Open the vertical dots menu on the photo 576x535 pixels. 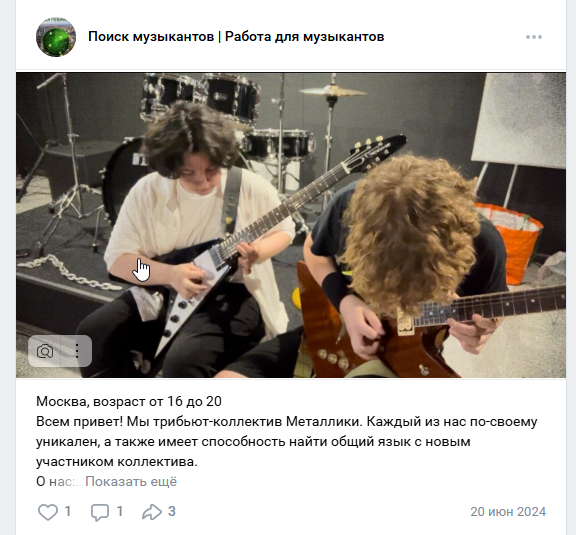tap(77, 351)
